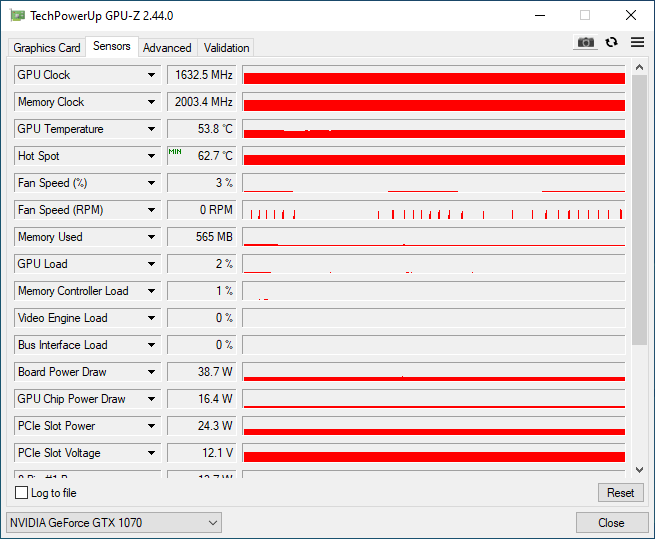Click the refresh icon in toolbar
This screenshot has width=655, height=539.
(611, 42)
